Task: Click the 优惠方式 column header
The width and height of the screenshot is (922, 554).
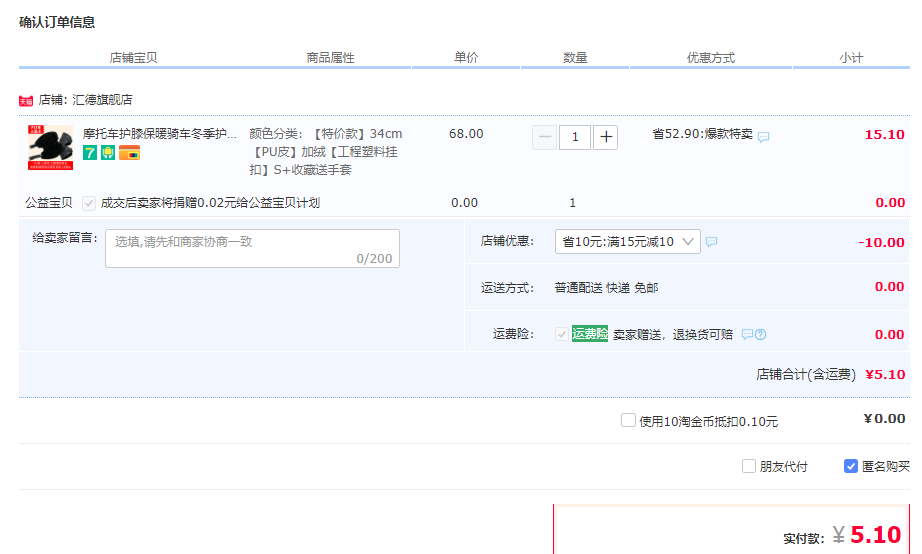Action: [x=711, y=58]
